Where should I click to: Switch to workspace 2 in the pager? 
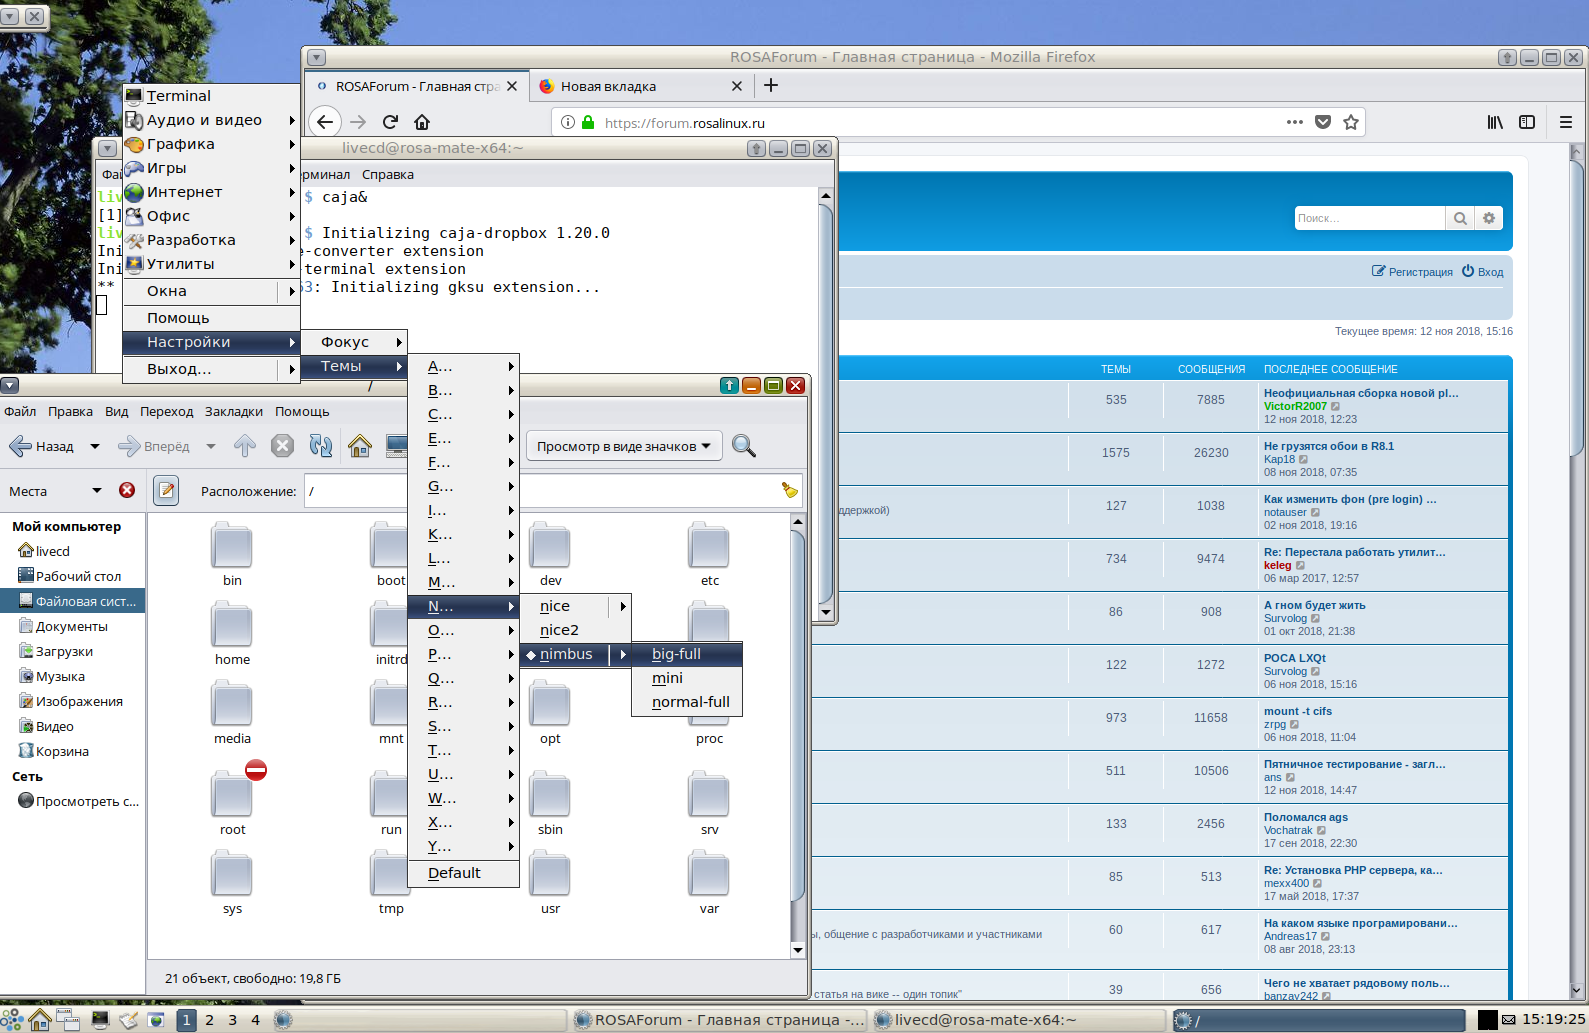click(x=209, y=1020)
